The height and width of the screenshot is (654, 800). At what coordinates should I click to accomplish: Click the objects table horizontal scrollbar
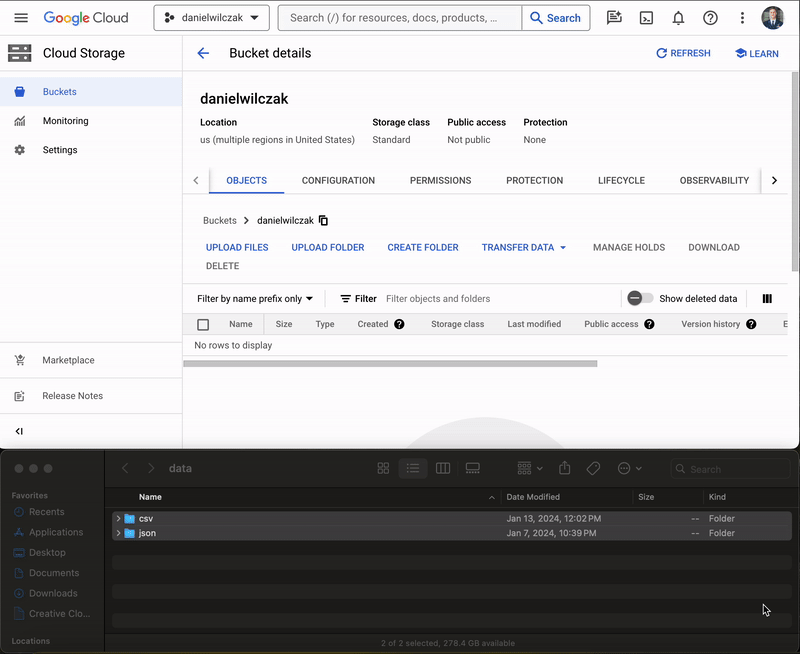coord(390,364)
